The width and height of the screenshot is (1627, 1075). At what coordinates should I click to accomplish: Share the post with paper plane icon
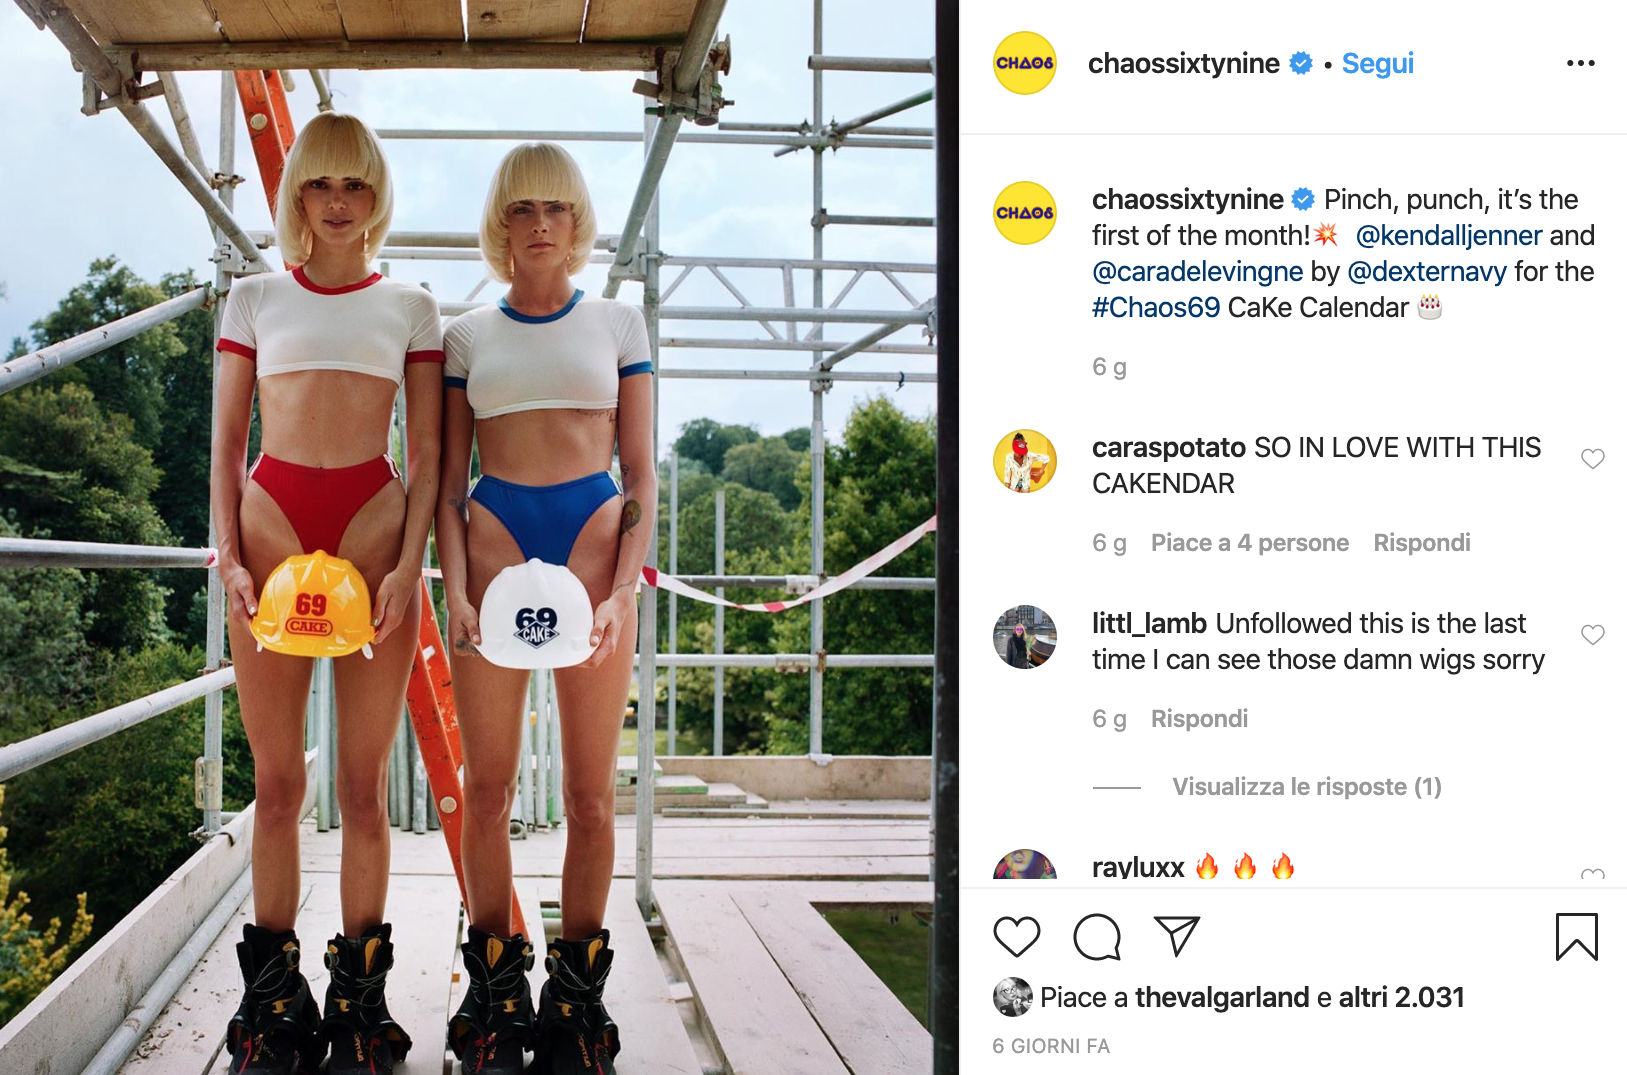tap(1177, 936)
